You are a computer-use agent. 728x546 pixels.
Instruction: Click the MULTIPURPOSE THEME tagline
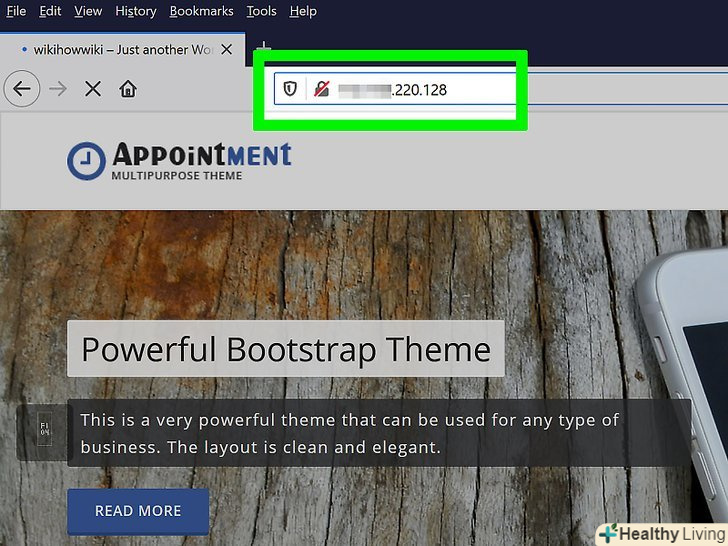point(177,176)
